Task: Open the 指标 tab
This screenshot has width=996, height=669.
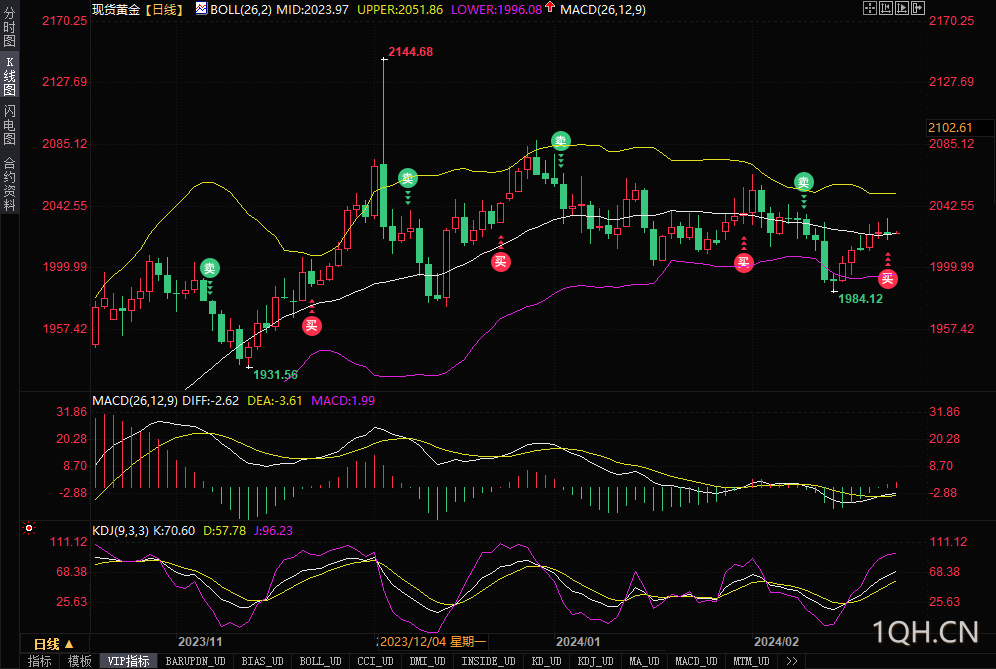Action: 40,661
